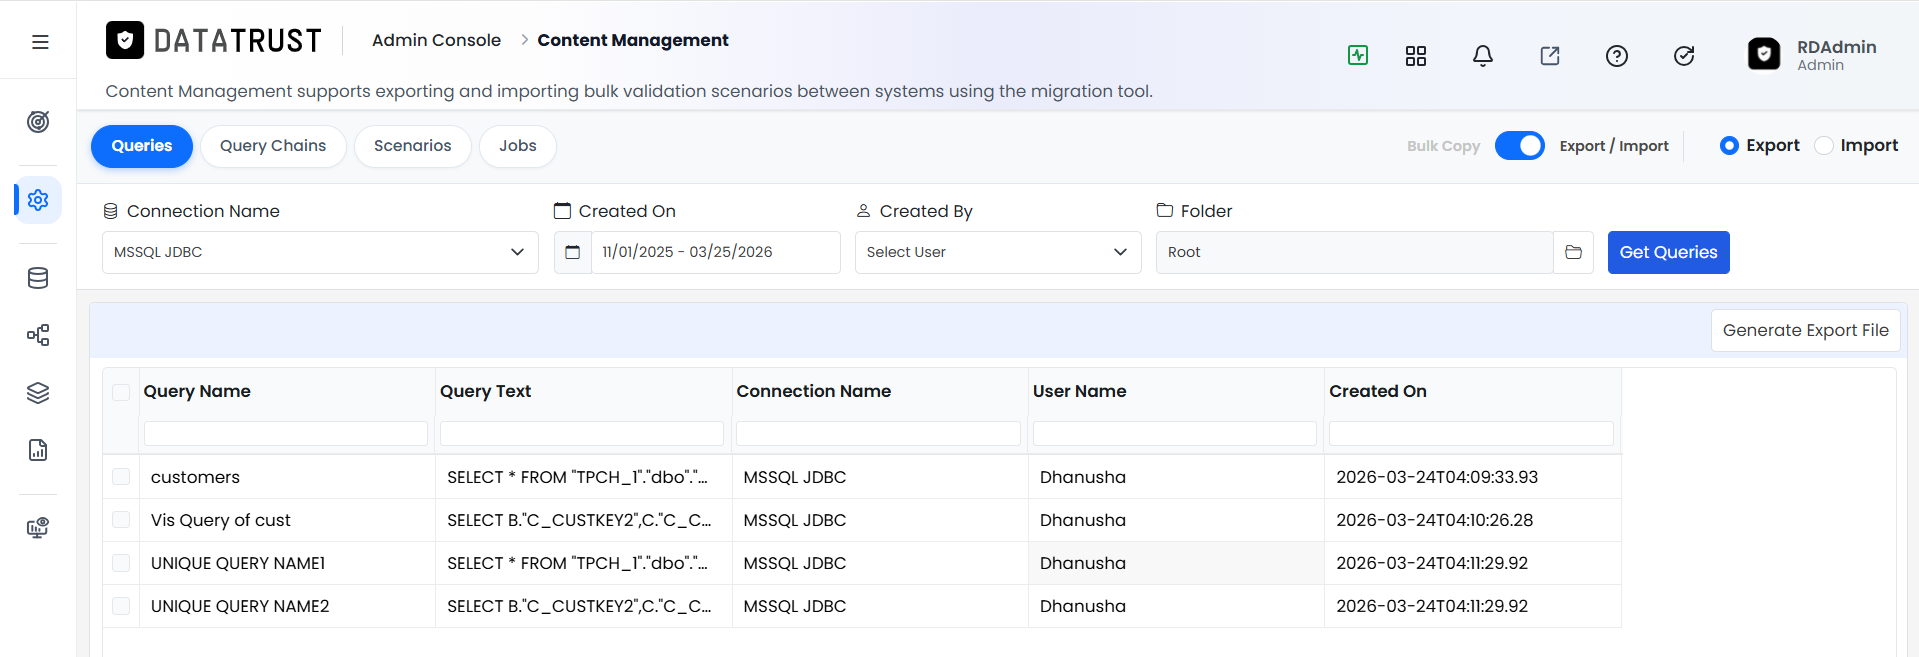Open the help question mark icon
This screenshot has height=657, width=1919.
(x=1617, y=56)
